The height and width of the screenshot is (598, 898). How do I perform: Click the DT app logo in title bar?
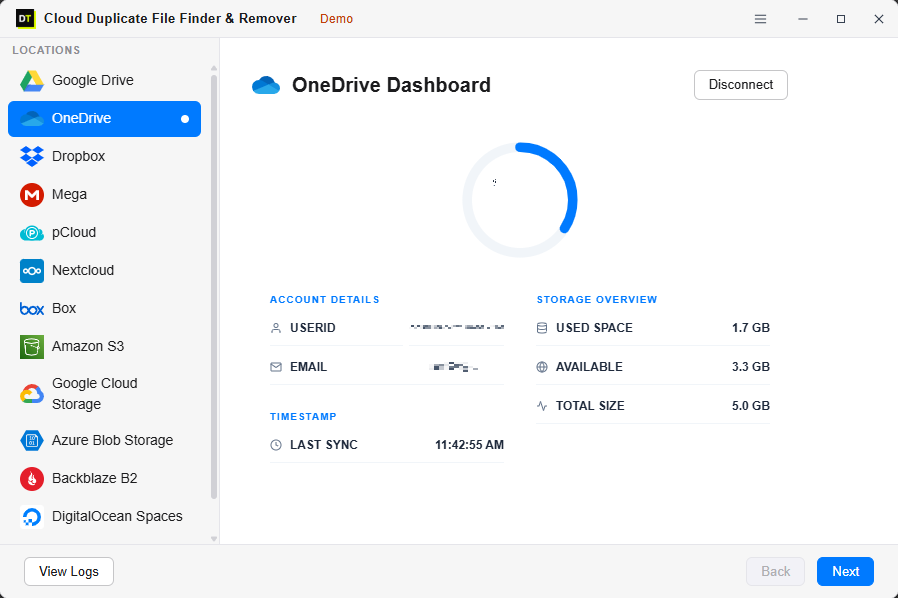pyautogui.click(x=25, y=19)
